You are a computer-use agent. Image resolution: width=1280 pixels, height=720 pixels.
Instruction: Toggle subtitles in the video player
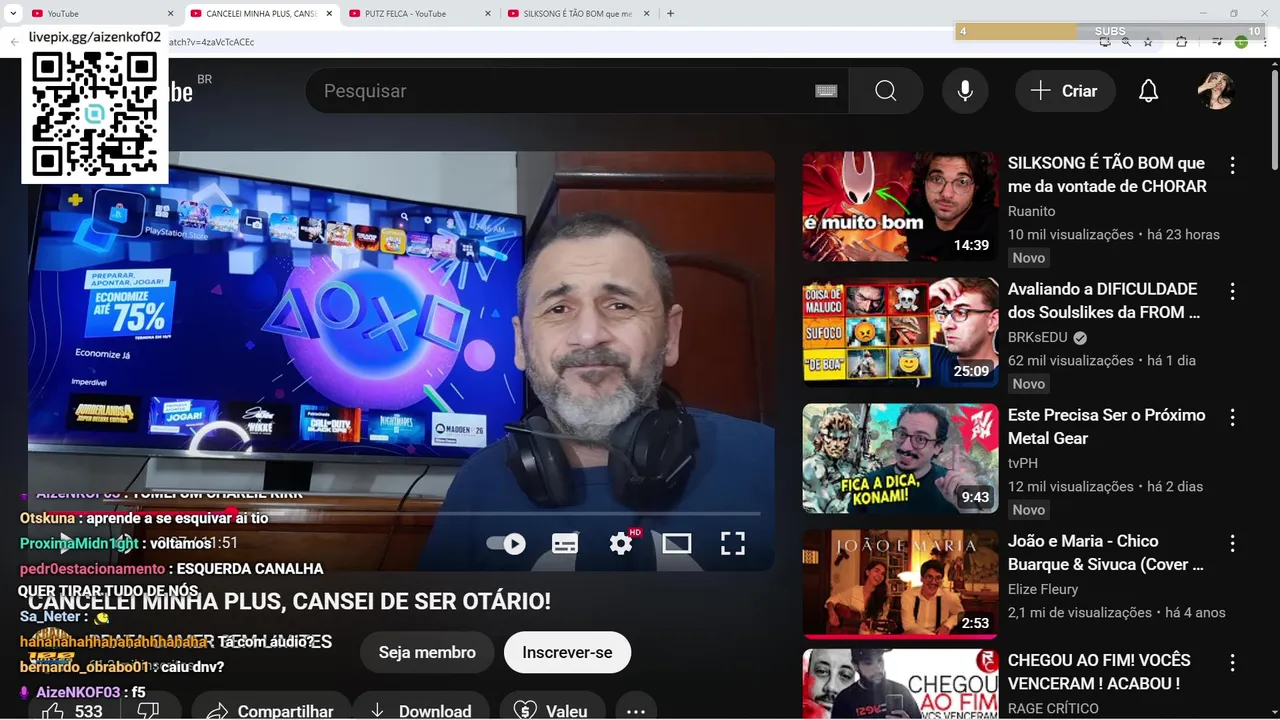pos(565,543)
